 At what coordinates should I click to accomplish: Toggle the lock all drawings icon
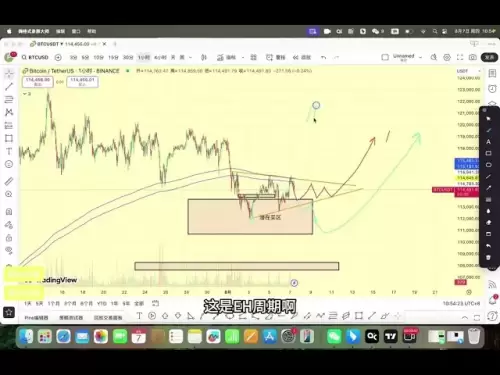coord(9,238)
